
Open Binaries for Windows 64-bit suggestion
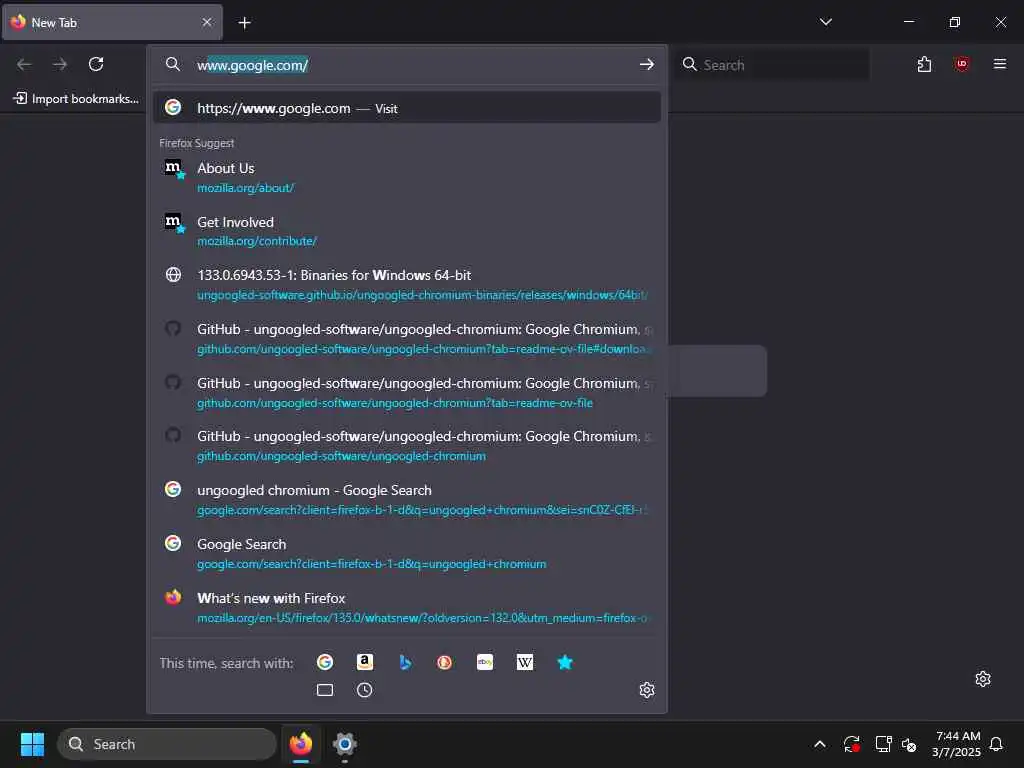click(x=407, y=285)
